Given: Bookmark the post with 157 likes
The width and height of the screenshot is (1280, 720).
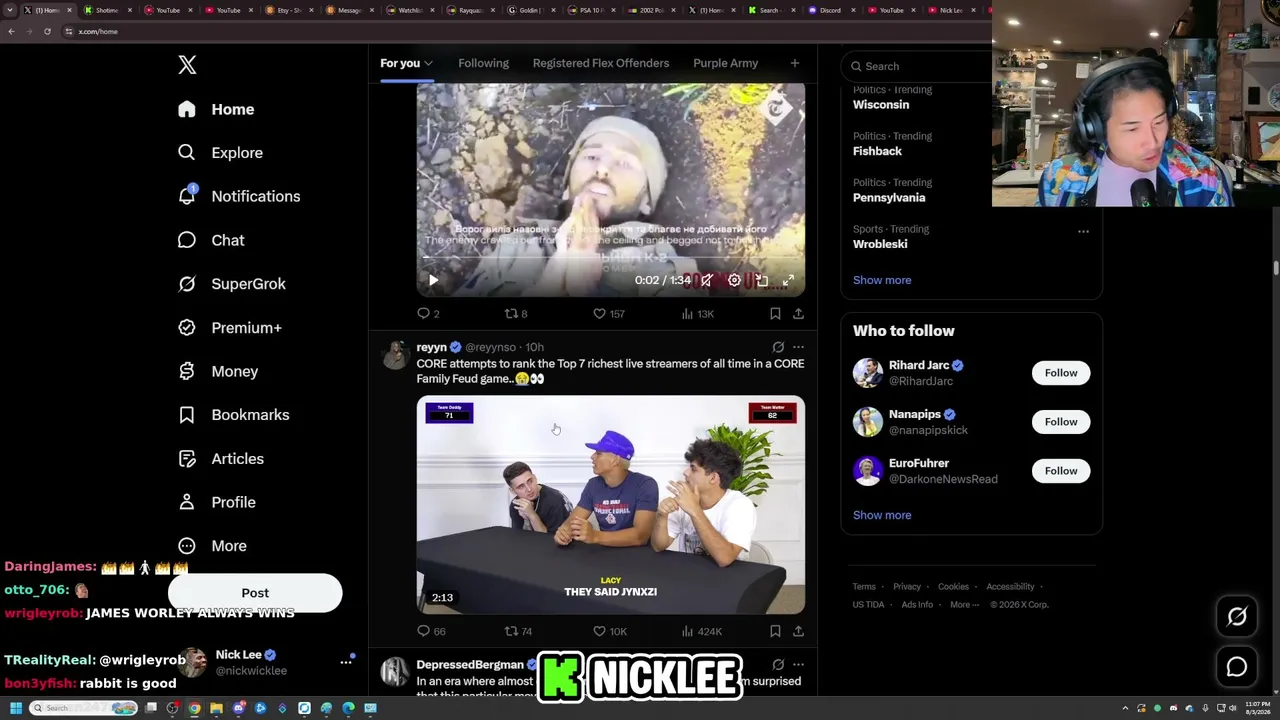Looking at the screenshot, I should tap(775, 314).
